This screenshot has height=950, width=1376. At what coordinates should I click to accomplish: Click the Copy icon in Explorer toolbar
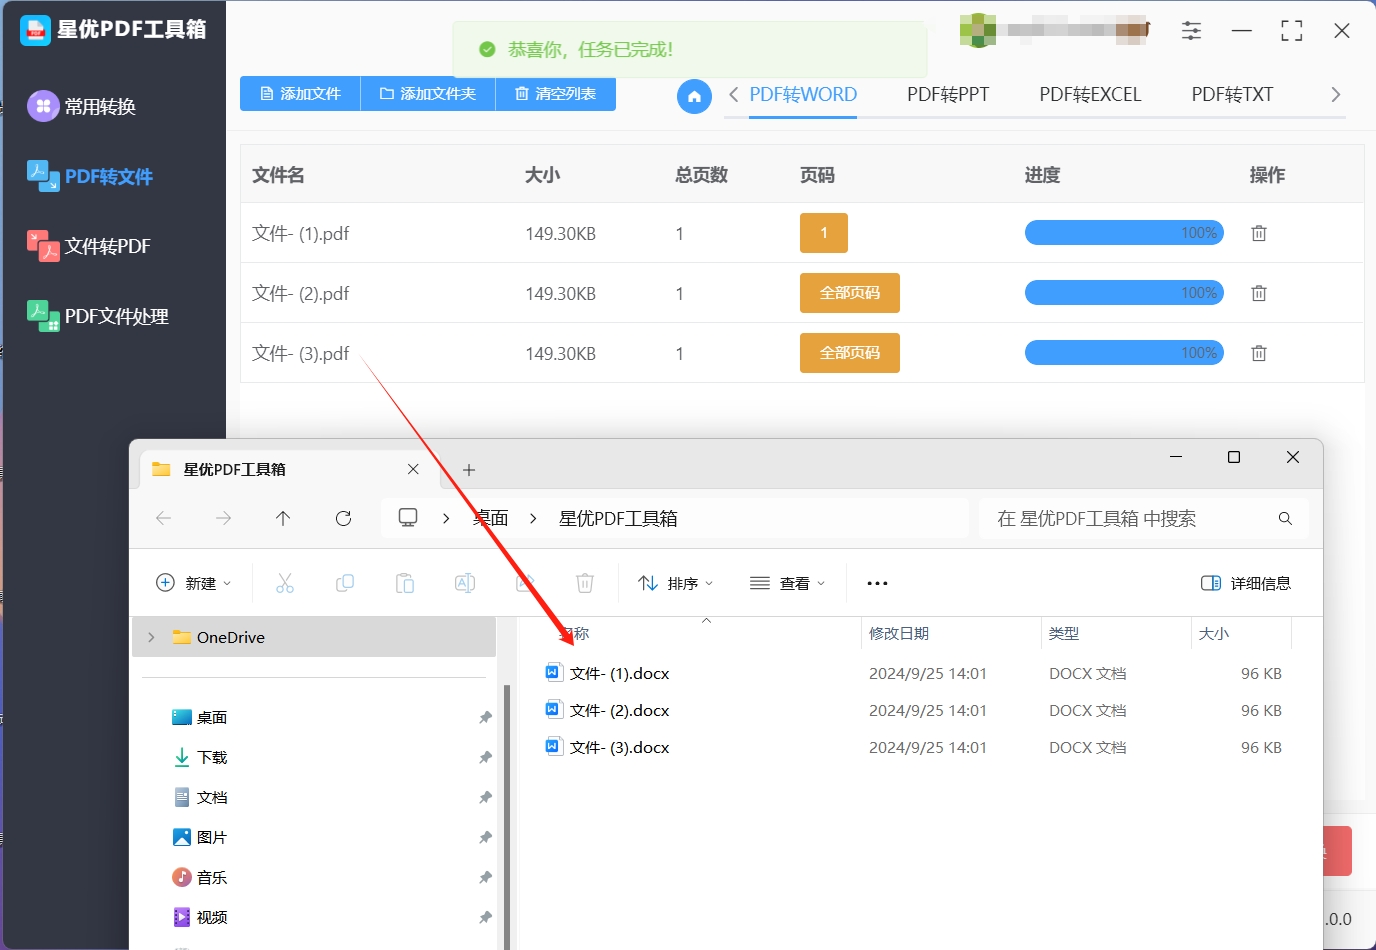tap(345, 583)
